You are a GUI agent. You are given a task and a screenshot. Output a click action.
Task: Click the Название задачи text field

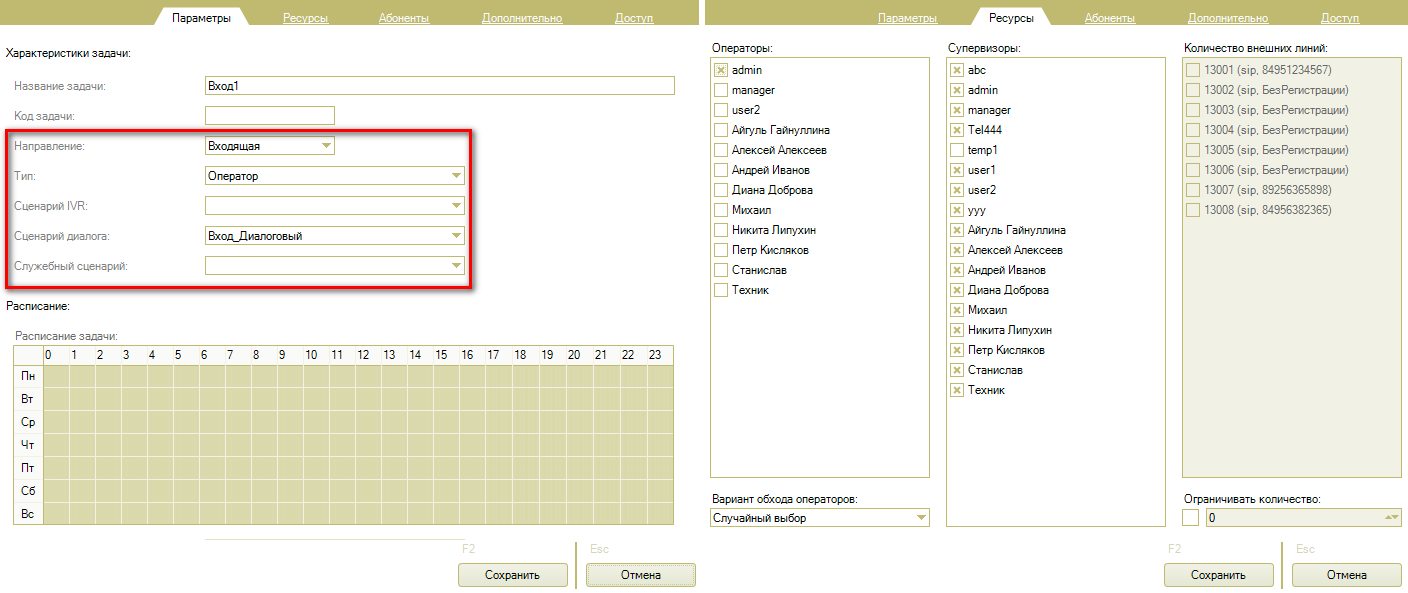click(x=439, y=86)
